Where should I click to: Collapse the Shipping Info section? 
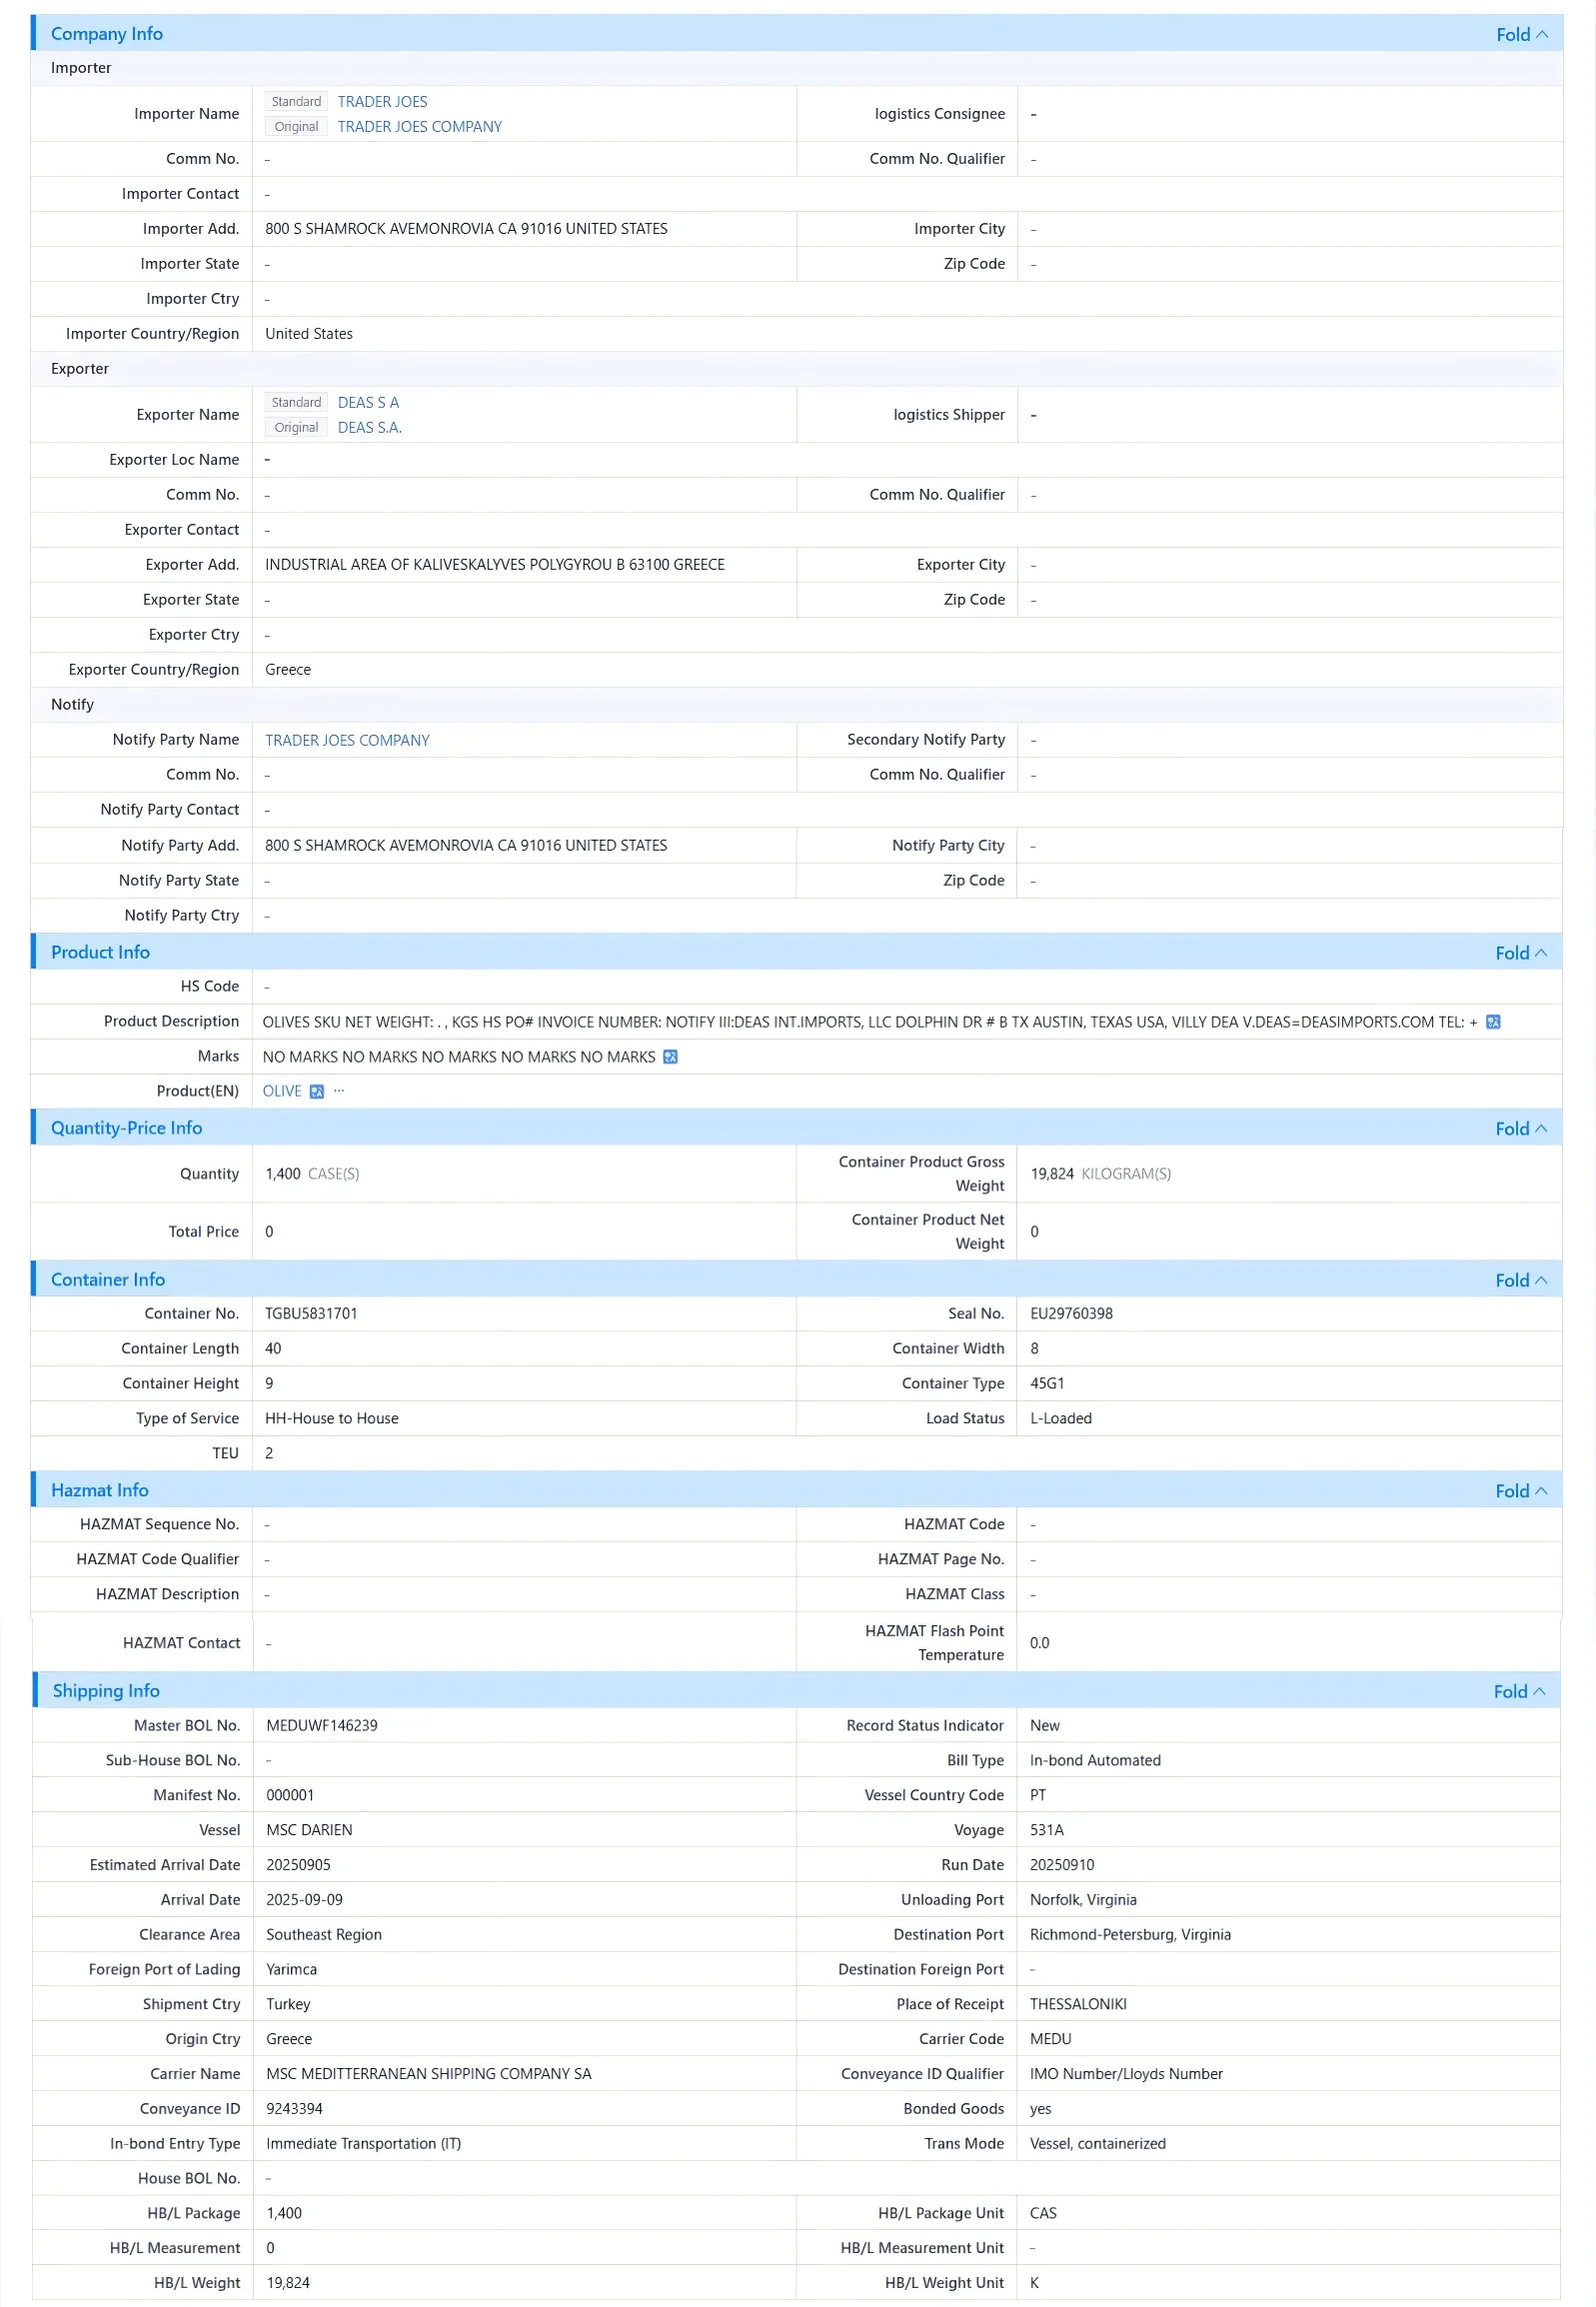pos(1519,1691)
